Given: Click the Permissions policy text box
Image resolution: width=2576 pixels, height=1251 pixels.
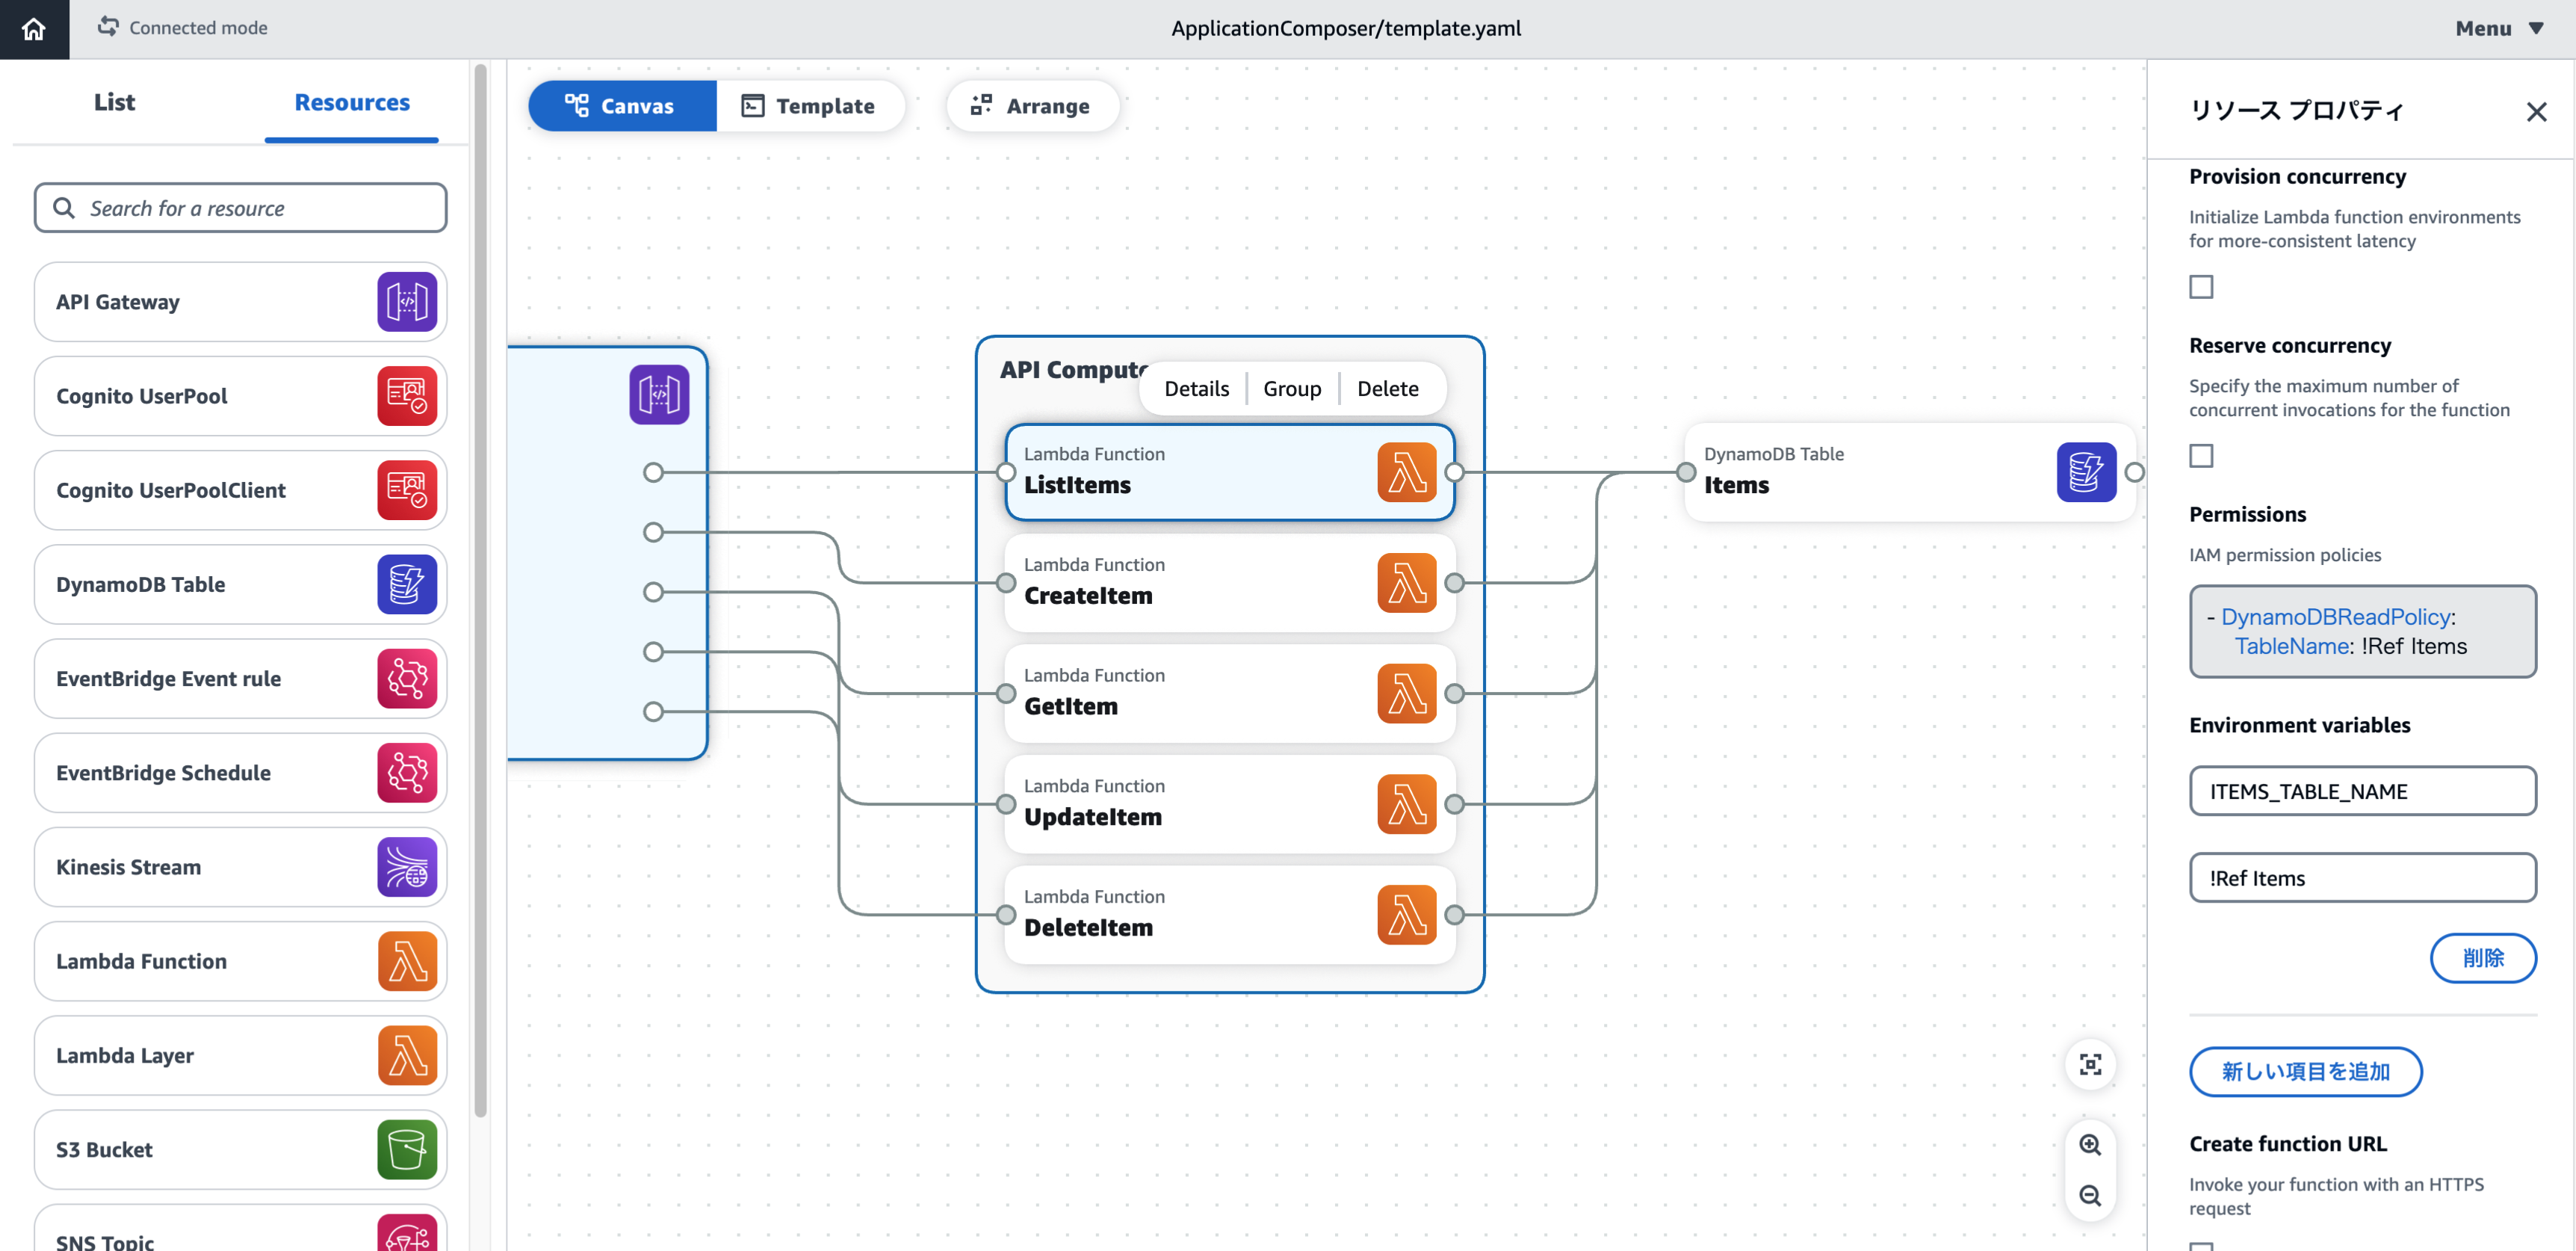Looking at the screenshot, I should pos(2362,631).
